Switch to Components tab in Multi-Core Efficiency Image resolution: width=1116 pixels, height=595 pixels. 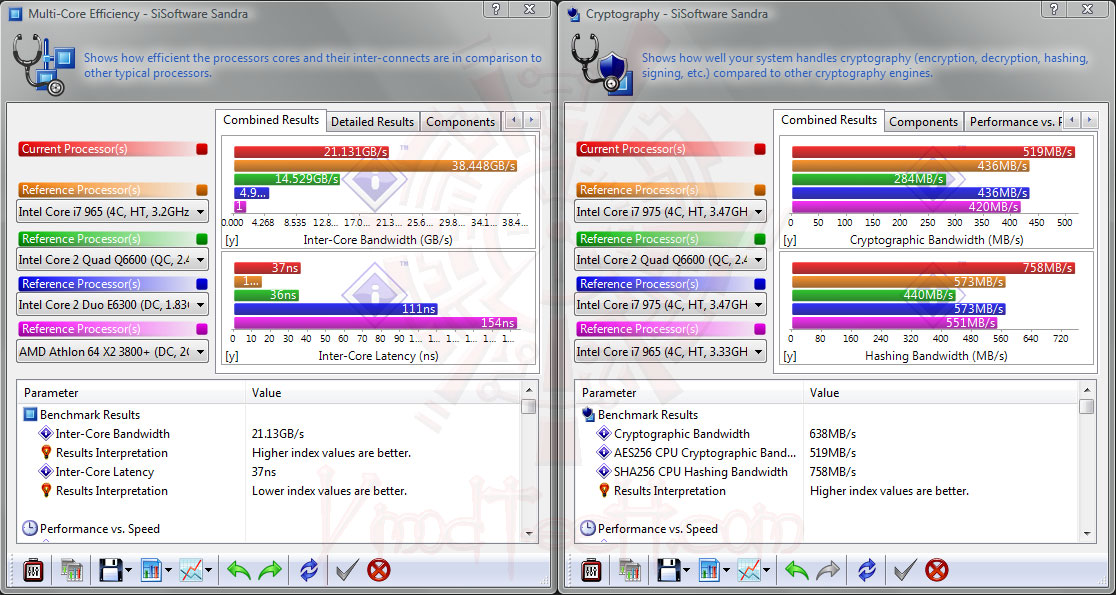click(460, 122)
